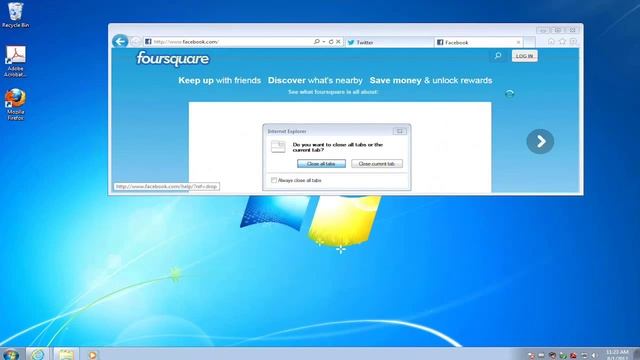Minimize the Internet Explorer window
The width and height of the screenshot is (640, 360).
tap(543, 30)
